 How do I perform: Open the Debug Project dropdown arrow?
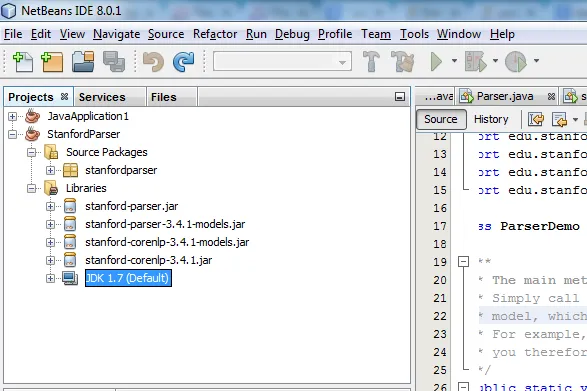(x=495, y=61)
